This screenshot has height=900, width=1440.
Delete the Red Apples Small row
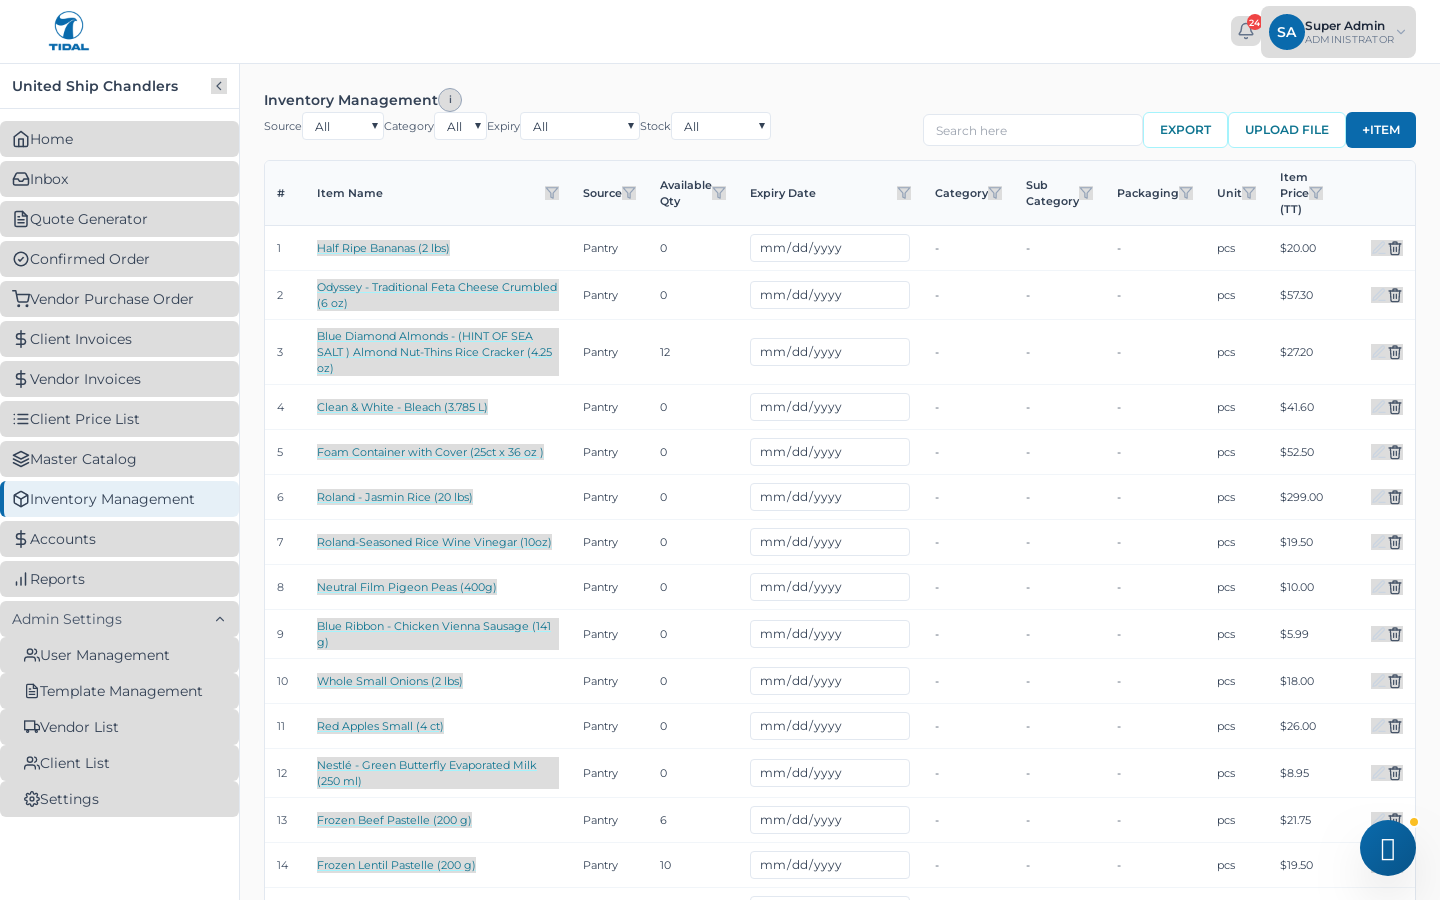point(1395,726)
